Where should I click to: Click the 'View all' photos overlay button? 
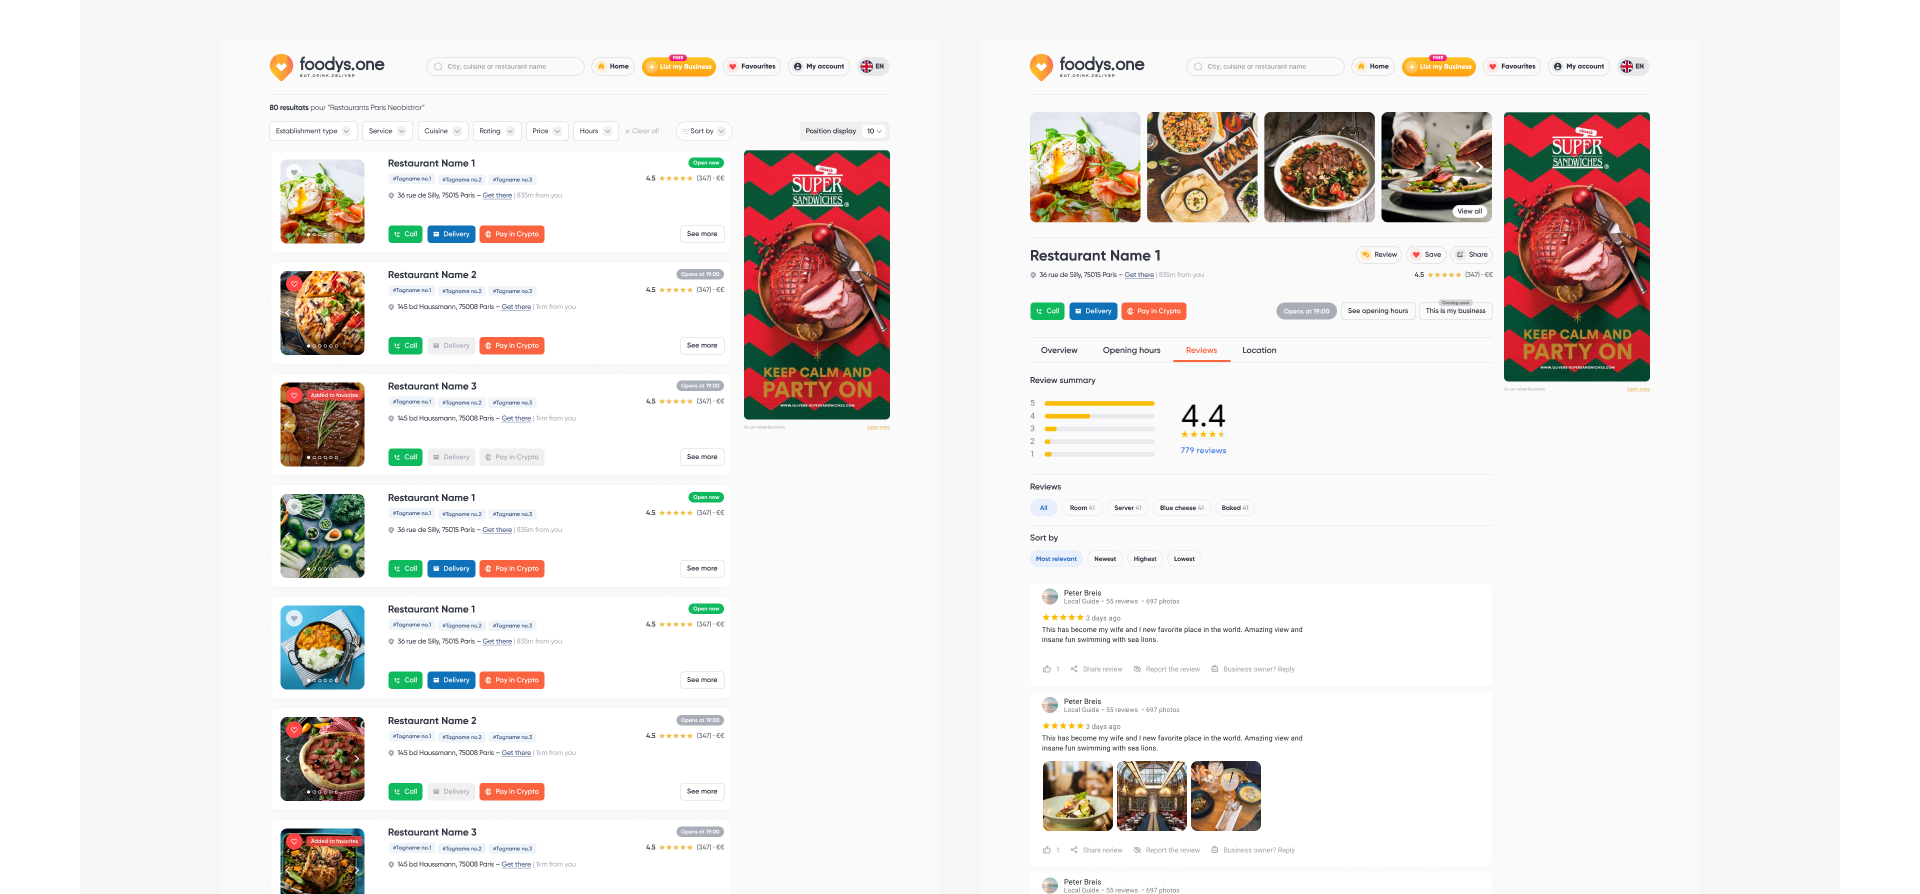[1469, 211]
